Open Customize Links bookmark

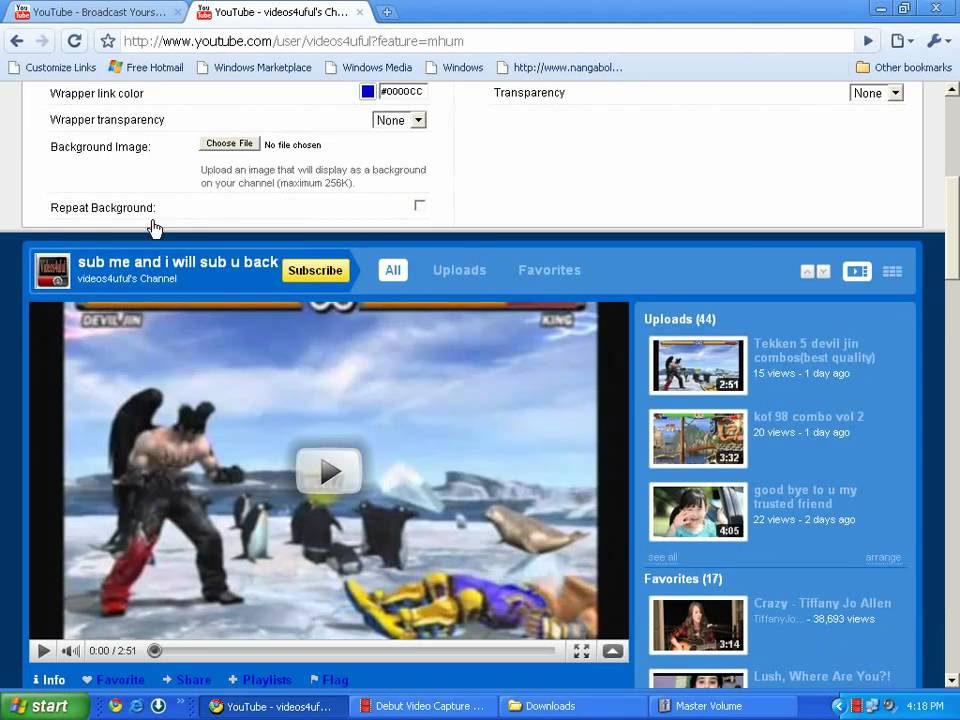tap(53, 67)
